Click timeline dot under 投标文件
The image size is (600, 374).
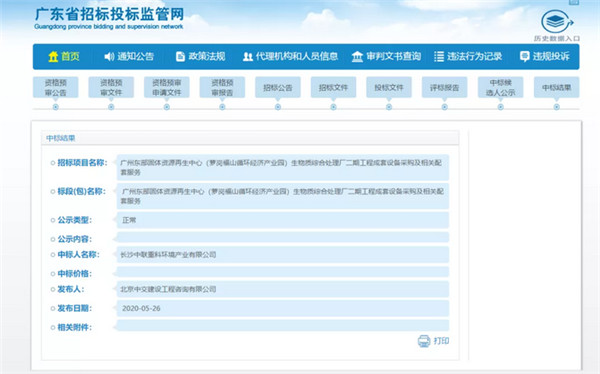click(x=389, y=107)
